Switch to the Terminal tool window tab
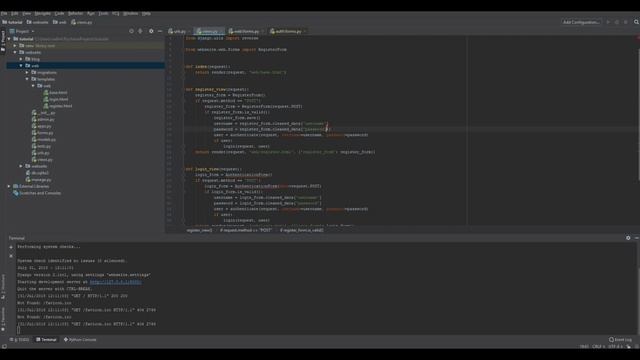The height and width of the screenshot is (360, 640). pos(46,340)
